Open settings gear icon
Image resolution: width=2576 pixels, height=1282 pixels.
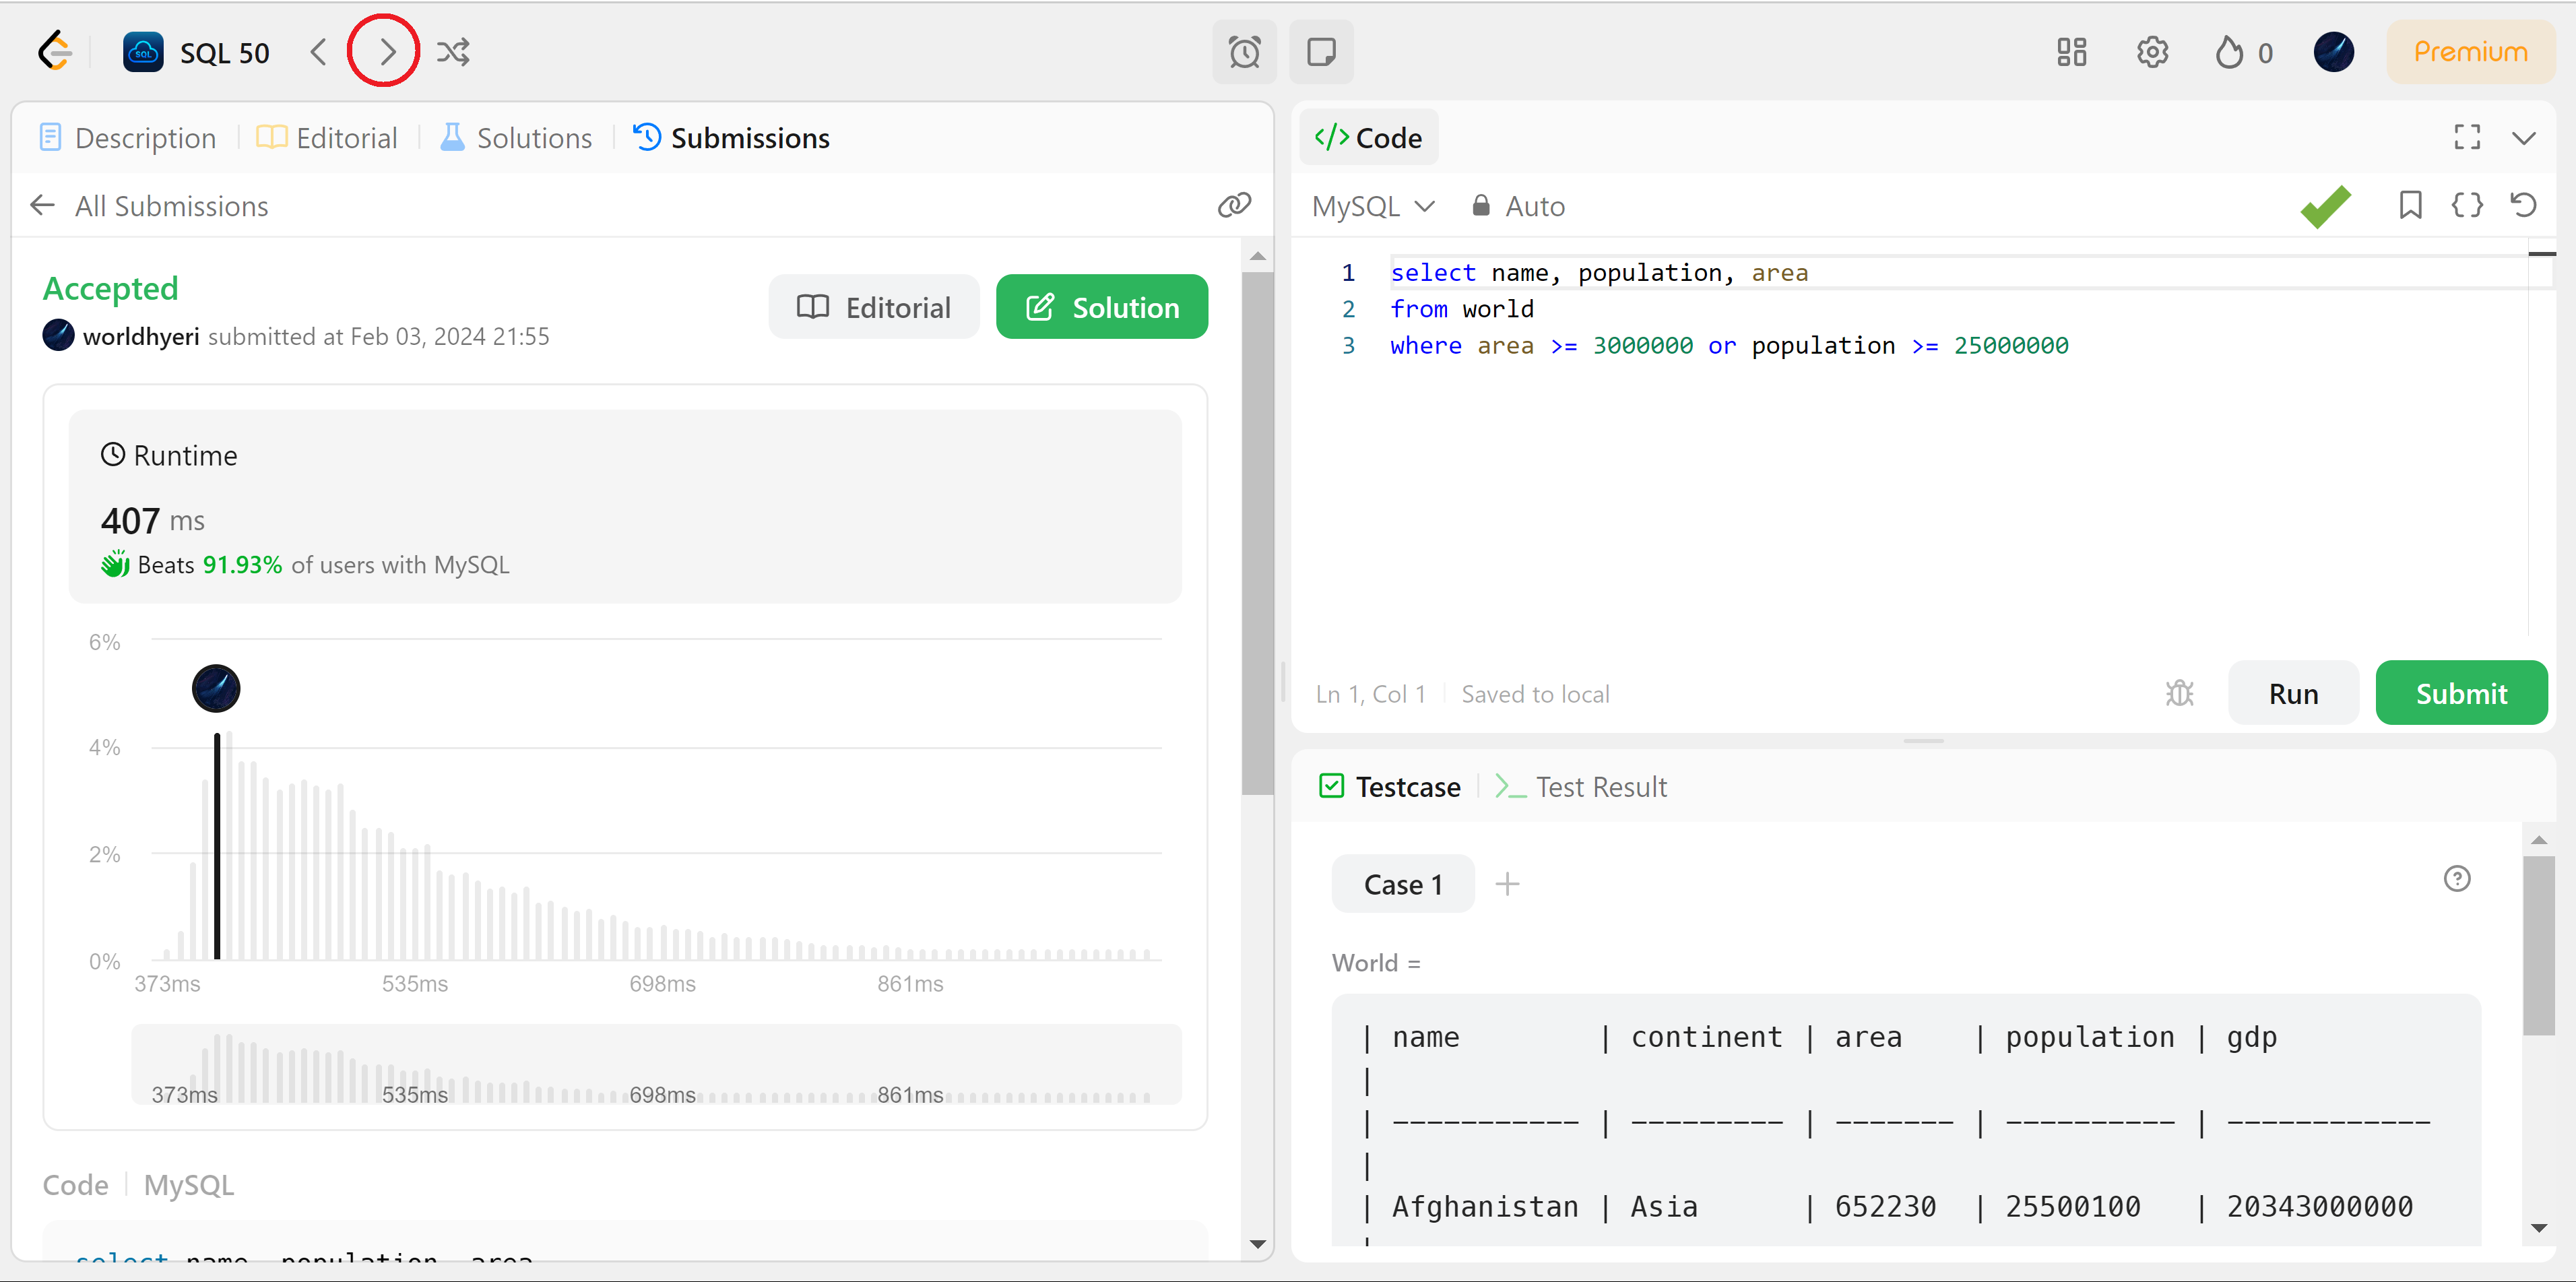click(x=2152, y=52)
